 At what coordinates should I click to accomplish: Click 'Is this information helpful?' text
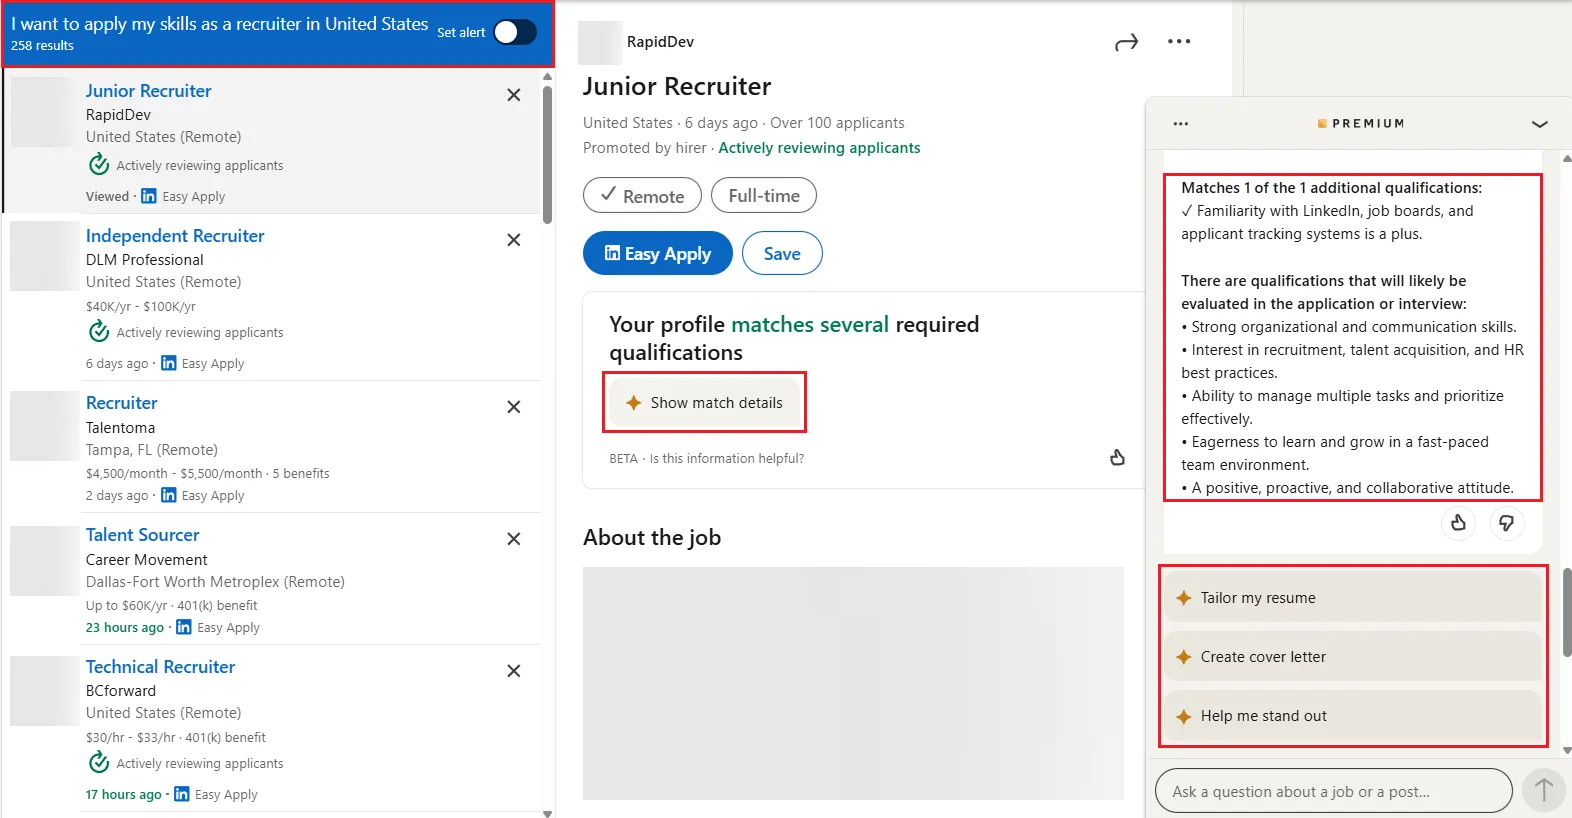(727, 459)
